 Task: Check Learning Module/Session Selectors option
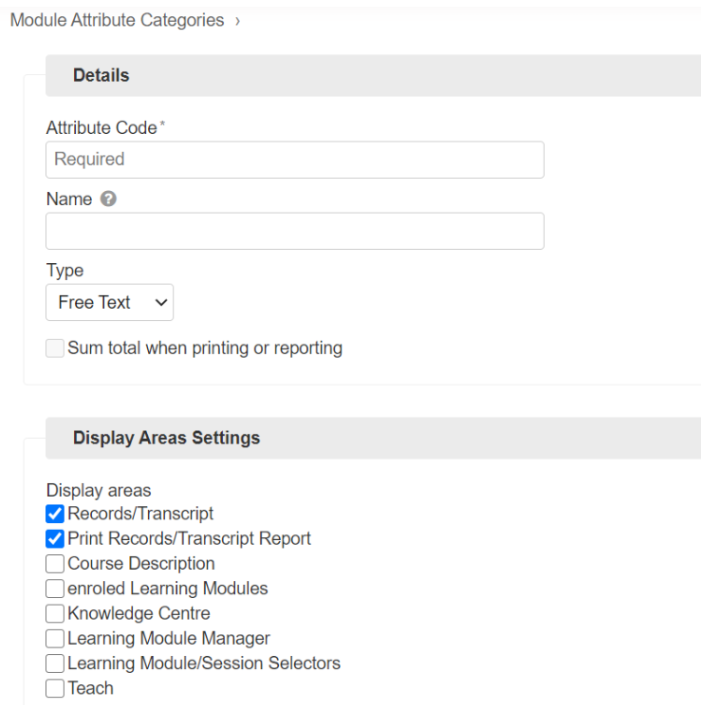[x=56, y=664]
